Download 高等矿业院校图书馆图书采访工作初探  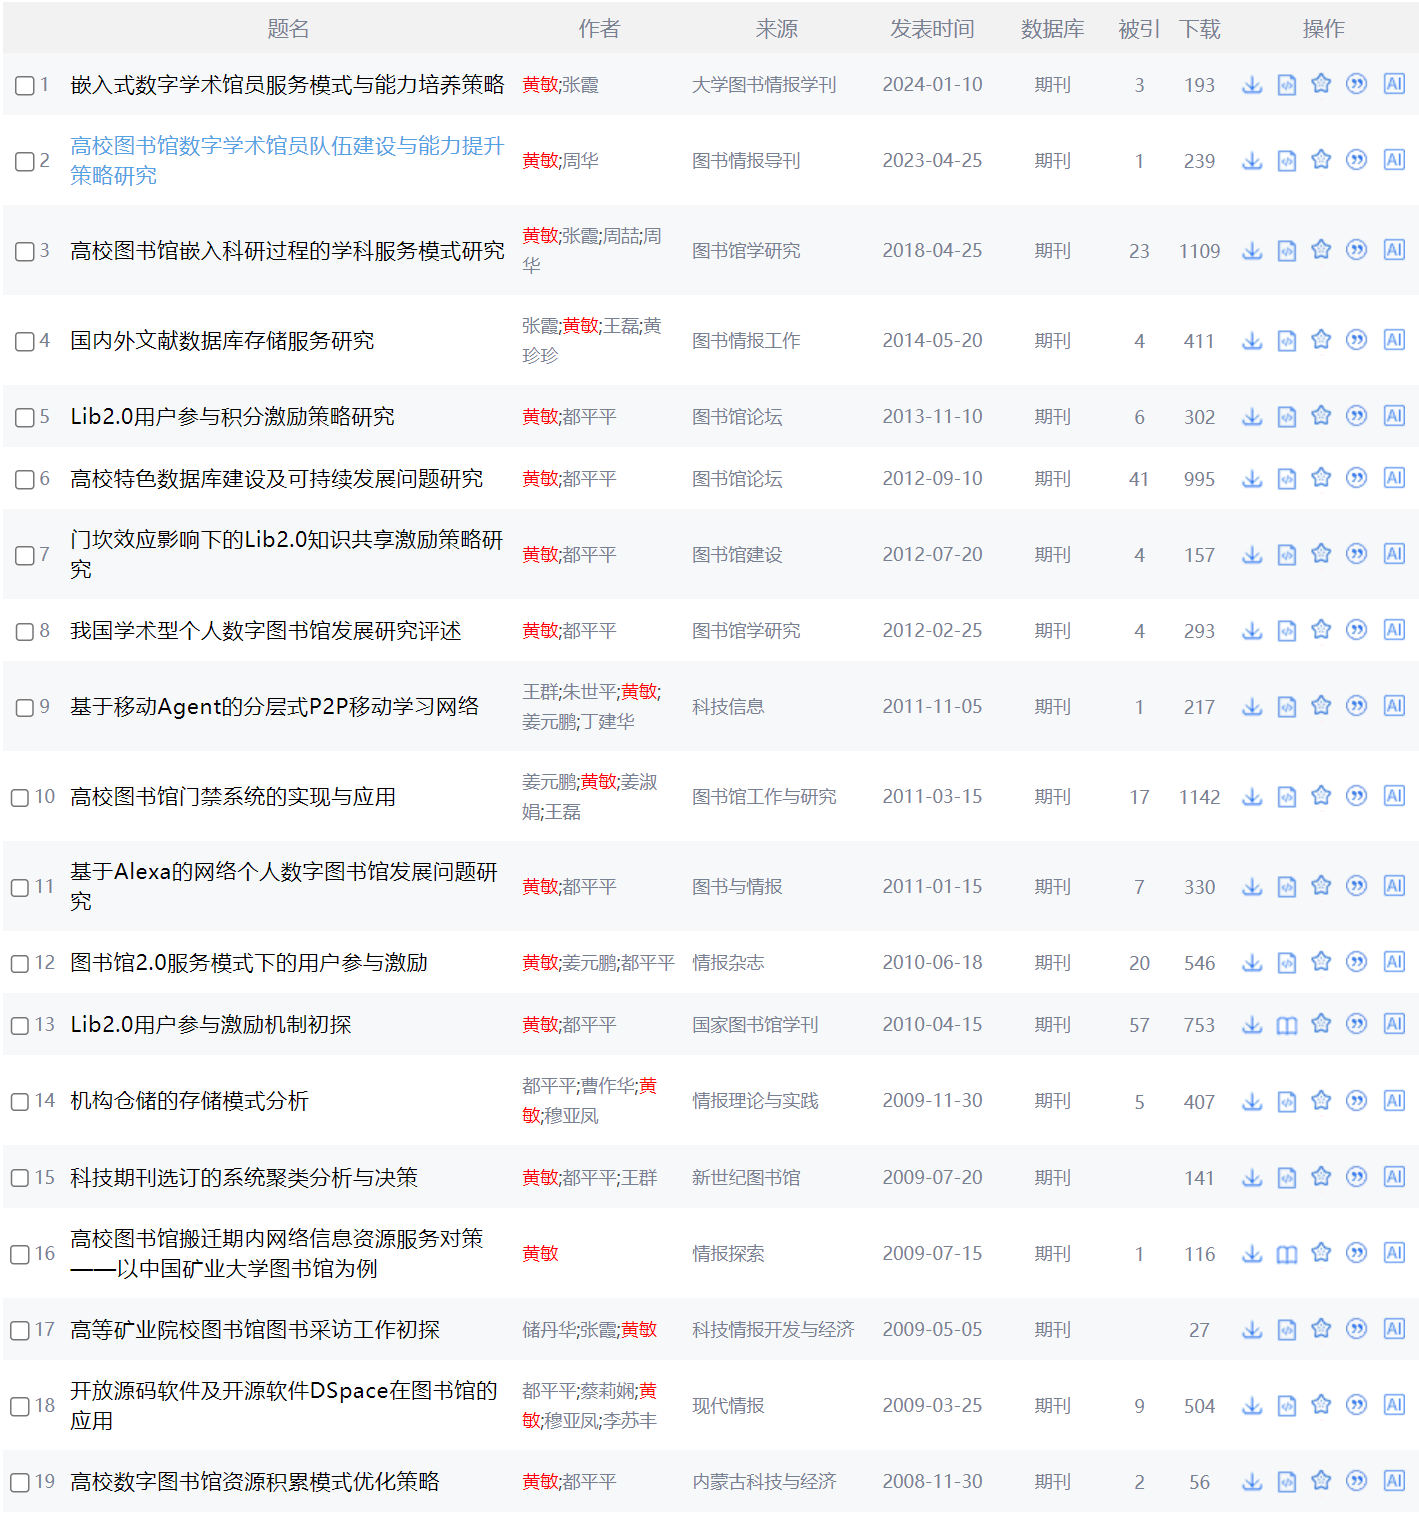pyautogui.click(x=1252, y=1329)
